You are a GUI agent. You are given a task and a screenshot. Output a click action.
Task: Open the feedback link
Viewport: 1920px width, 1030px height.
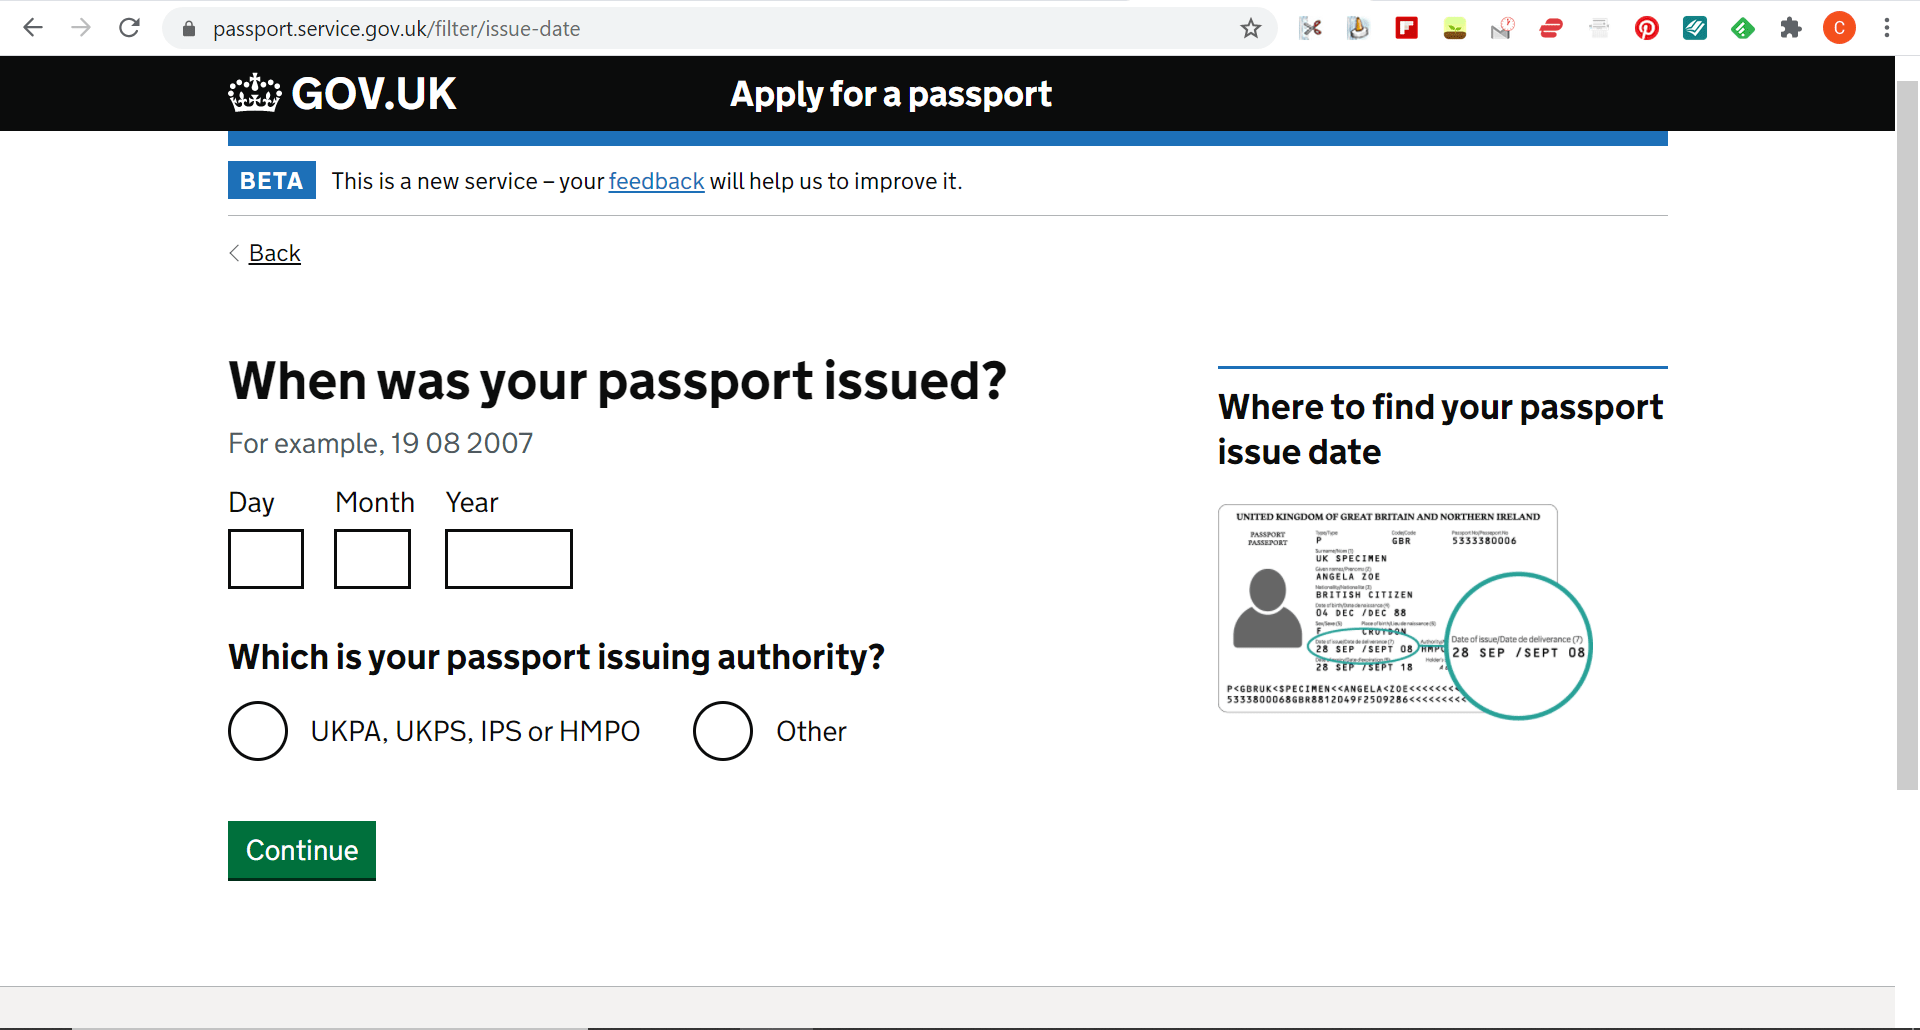[x=656, y=181]
